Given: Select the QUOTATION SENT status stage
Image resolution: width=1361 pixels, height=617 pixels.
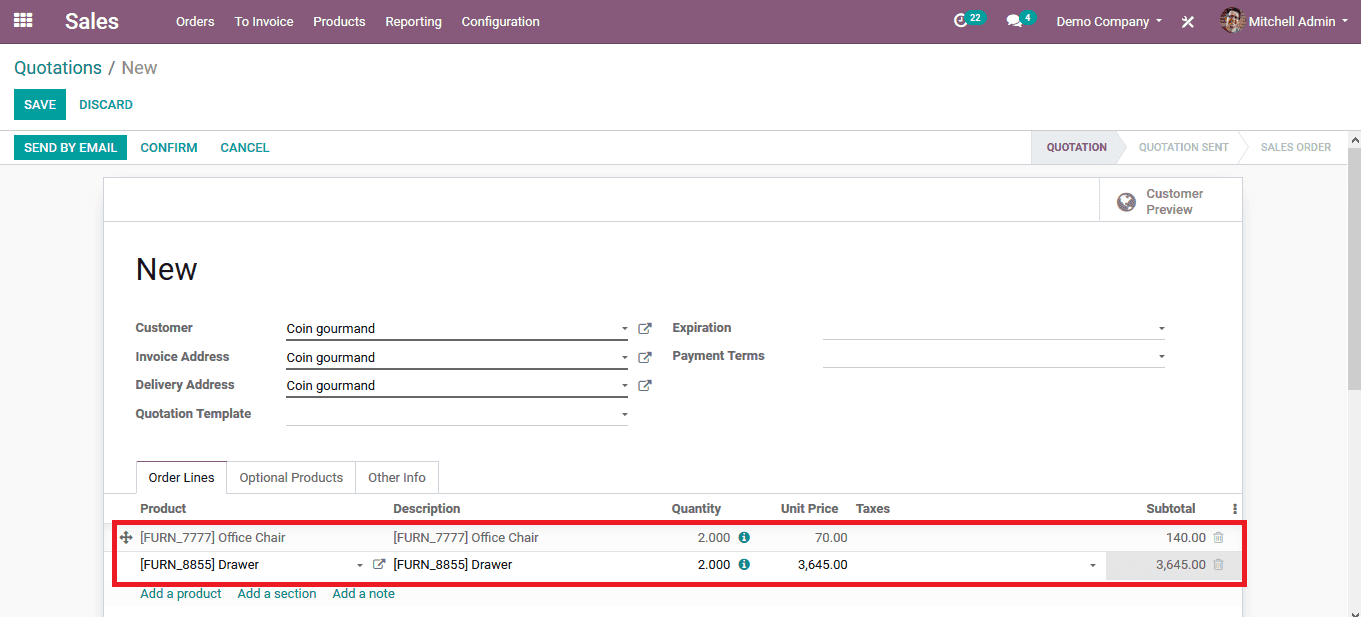Looking at the screenshot, I should point(1184,147).
